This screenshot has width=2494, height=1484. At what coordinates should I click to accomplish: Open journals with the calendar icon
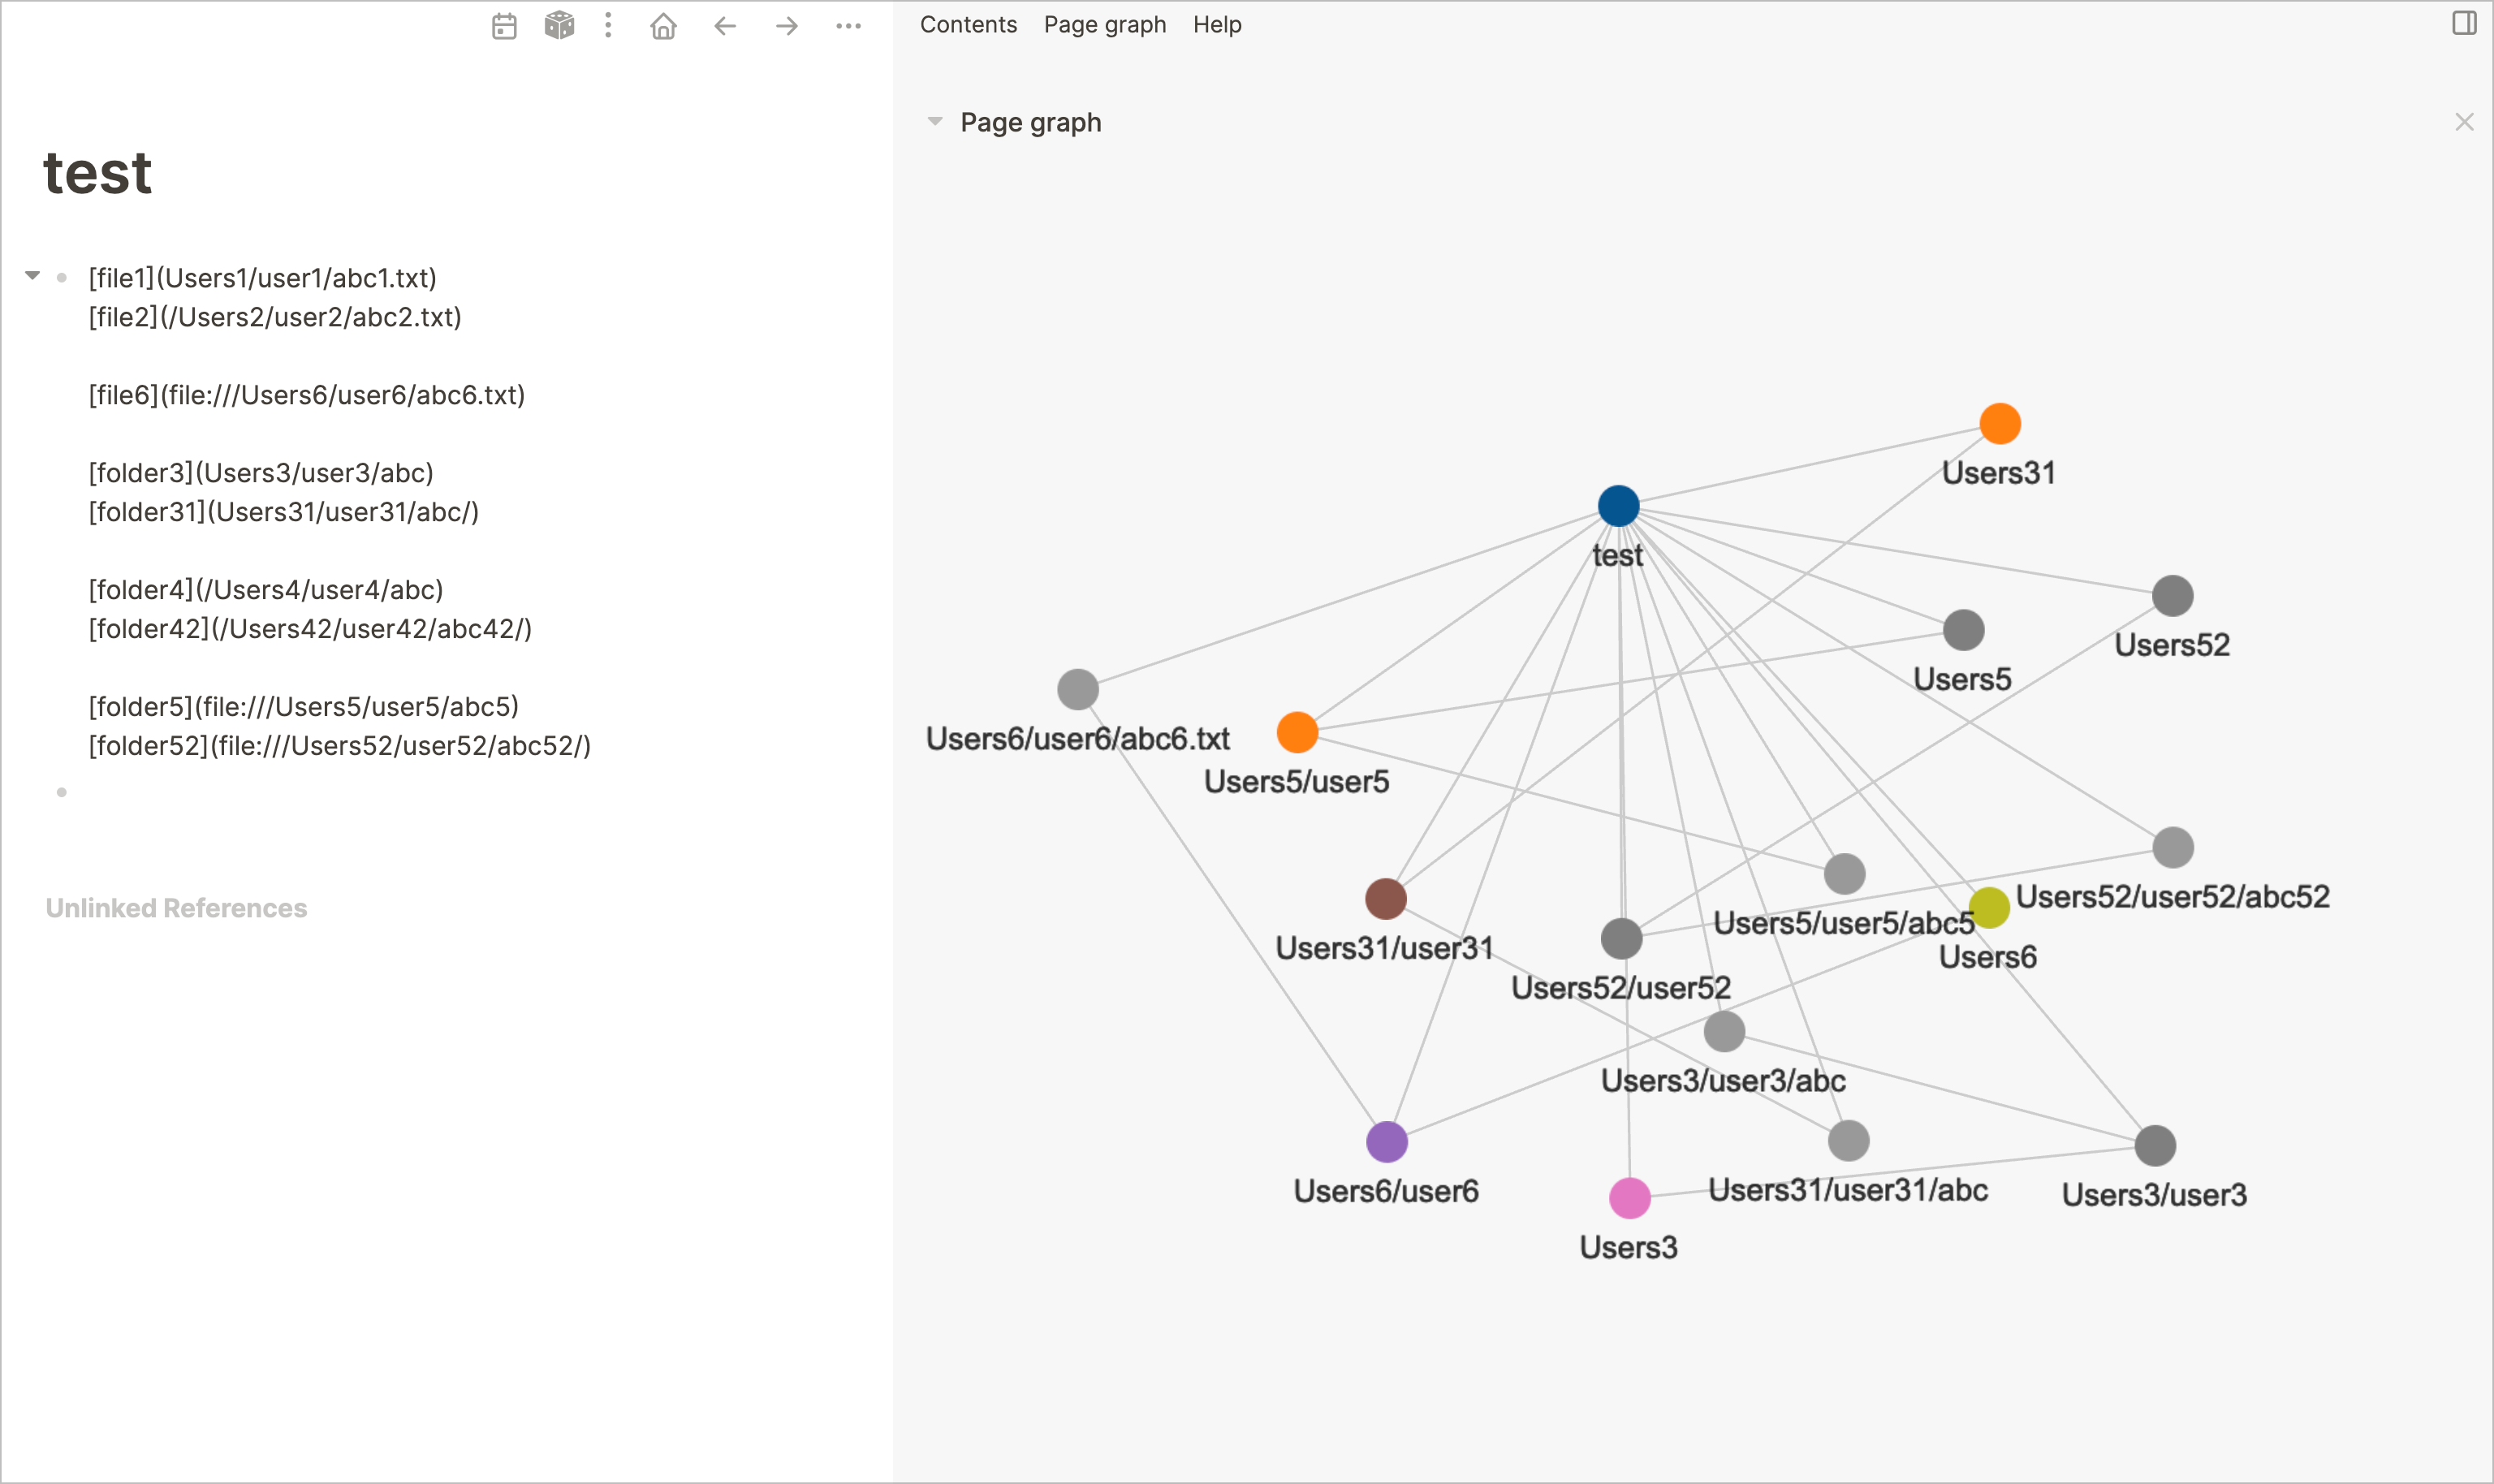pyautogui.click(x=503, y=25)
